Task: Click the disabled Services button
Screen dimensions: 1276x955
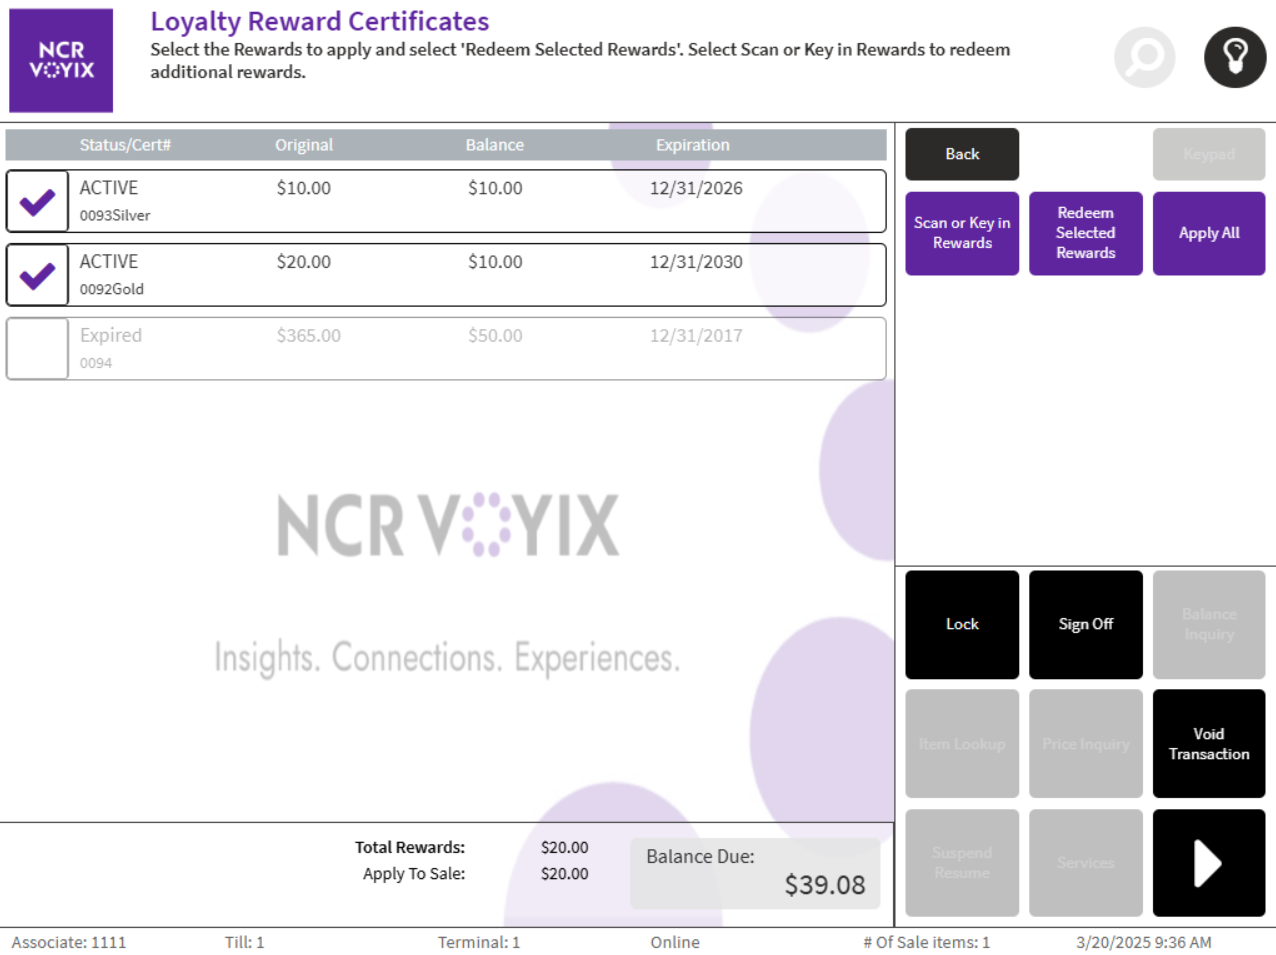Action: pyautogui.click(x=1086, y=863)
